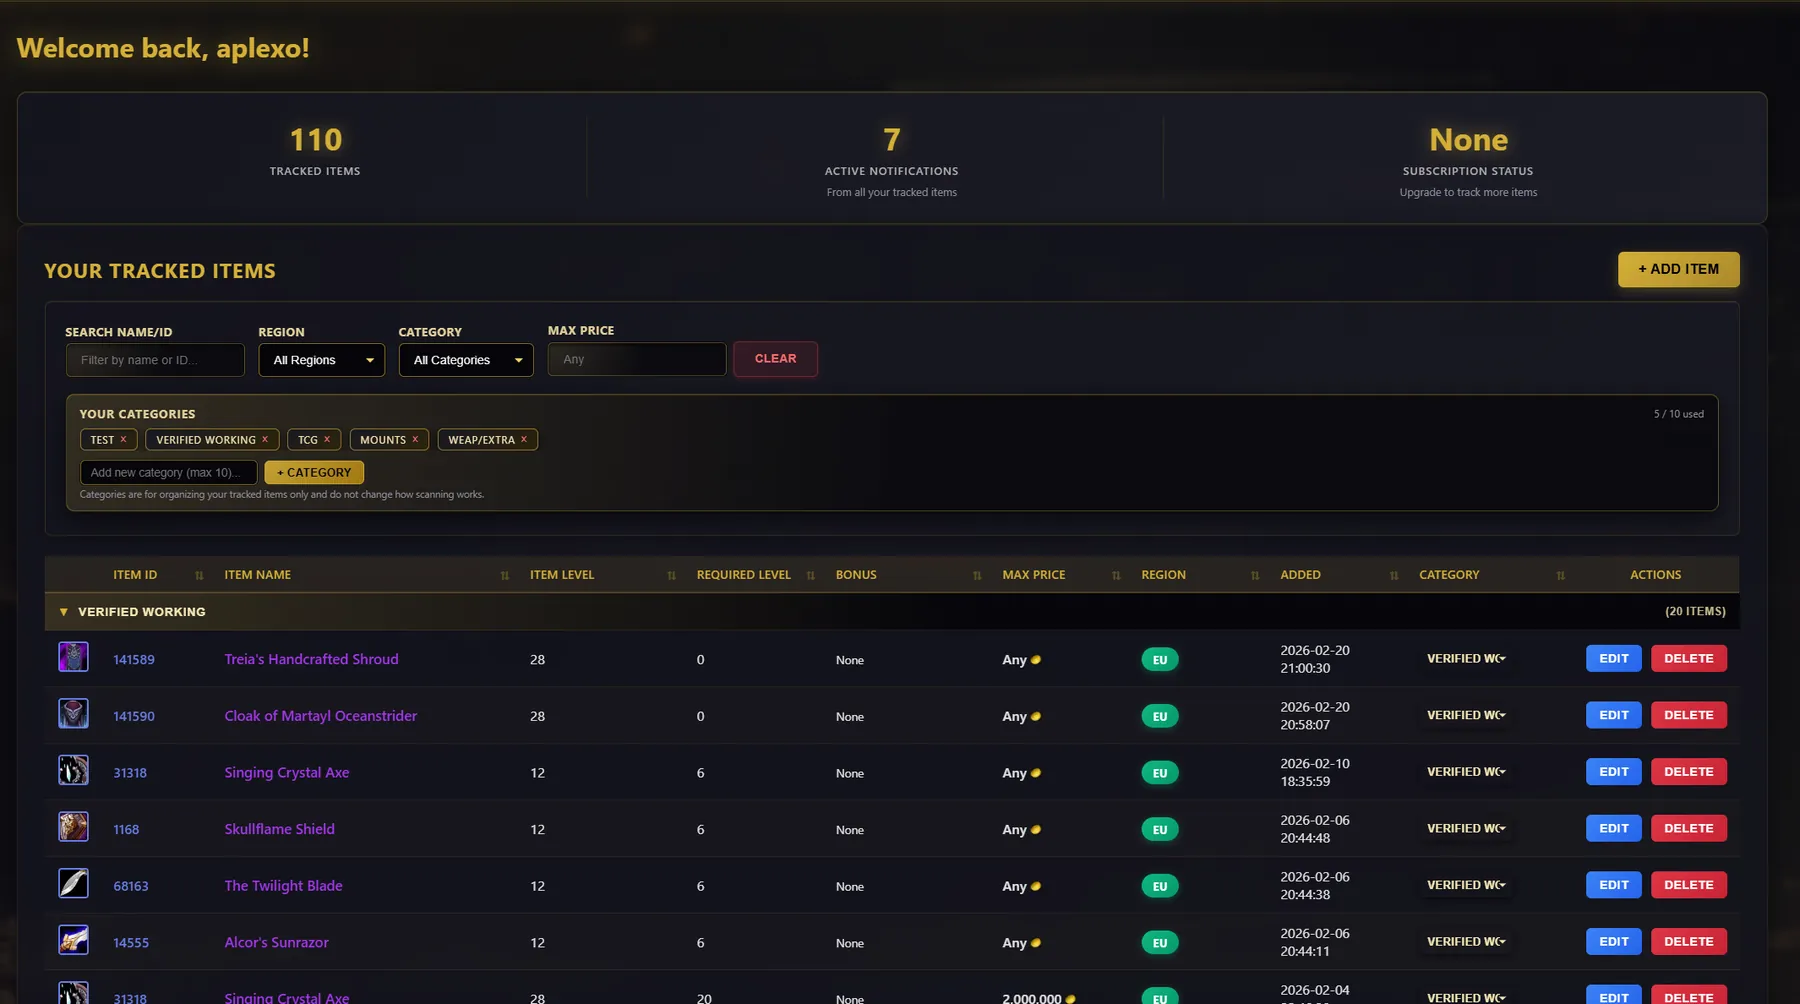The width and height of the screenshot is (1800, 1004).
Task: Click Alcor's Sunrazor item icon
Action: click(73, 940)
